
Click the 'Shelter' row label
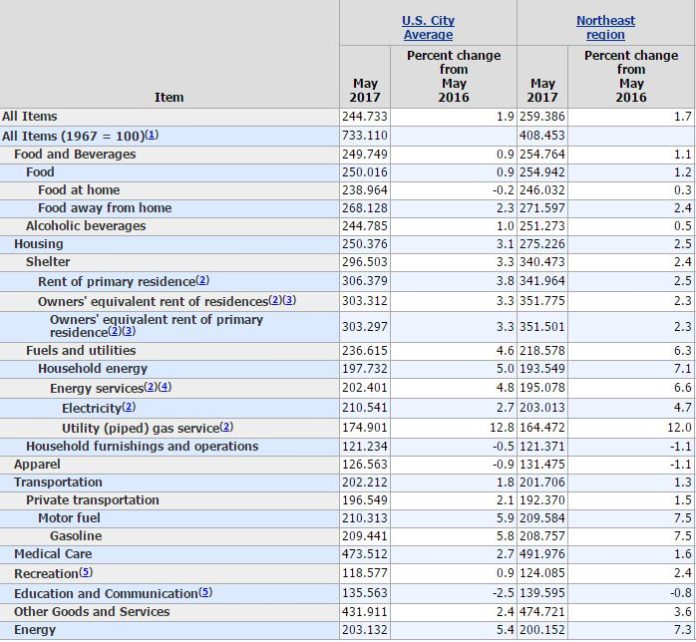[47, 262]
